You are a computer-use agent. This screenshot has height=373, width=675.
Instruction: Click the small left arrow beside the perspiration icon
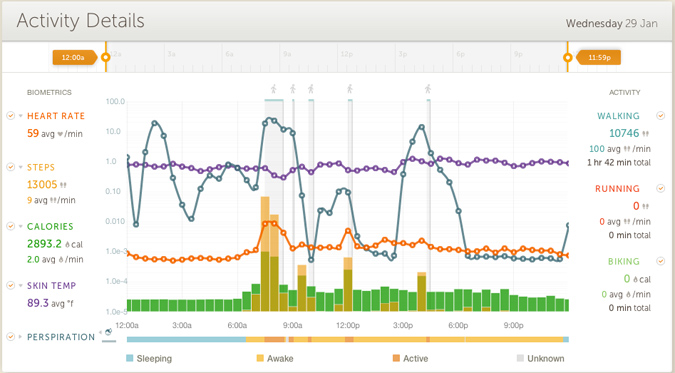tap(101, 332)
